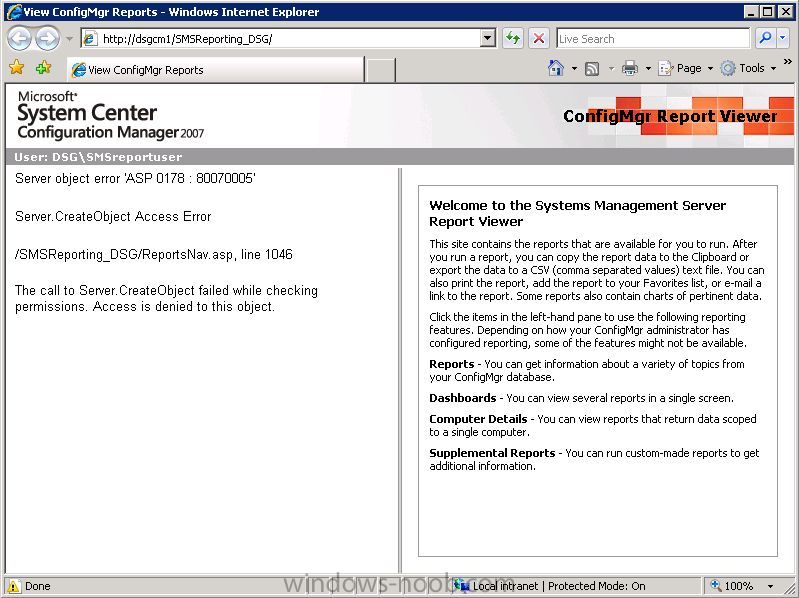Click the RSS feeds icon

592,68
